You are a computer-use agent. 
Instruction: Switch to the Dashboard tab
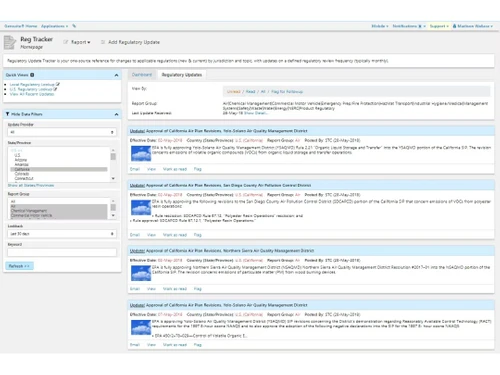pyautogui.click(x=142, y=75)
